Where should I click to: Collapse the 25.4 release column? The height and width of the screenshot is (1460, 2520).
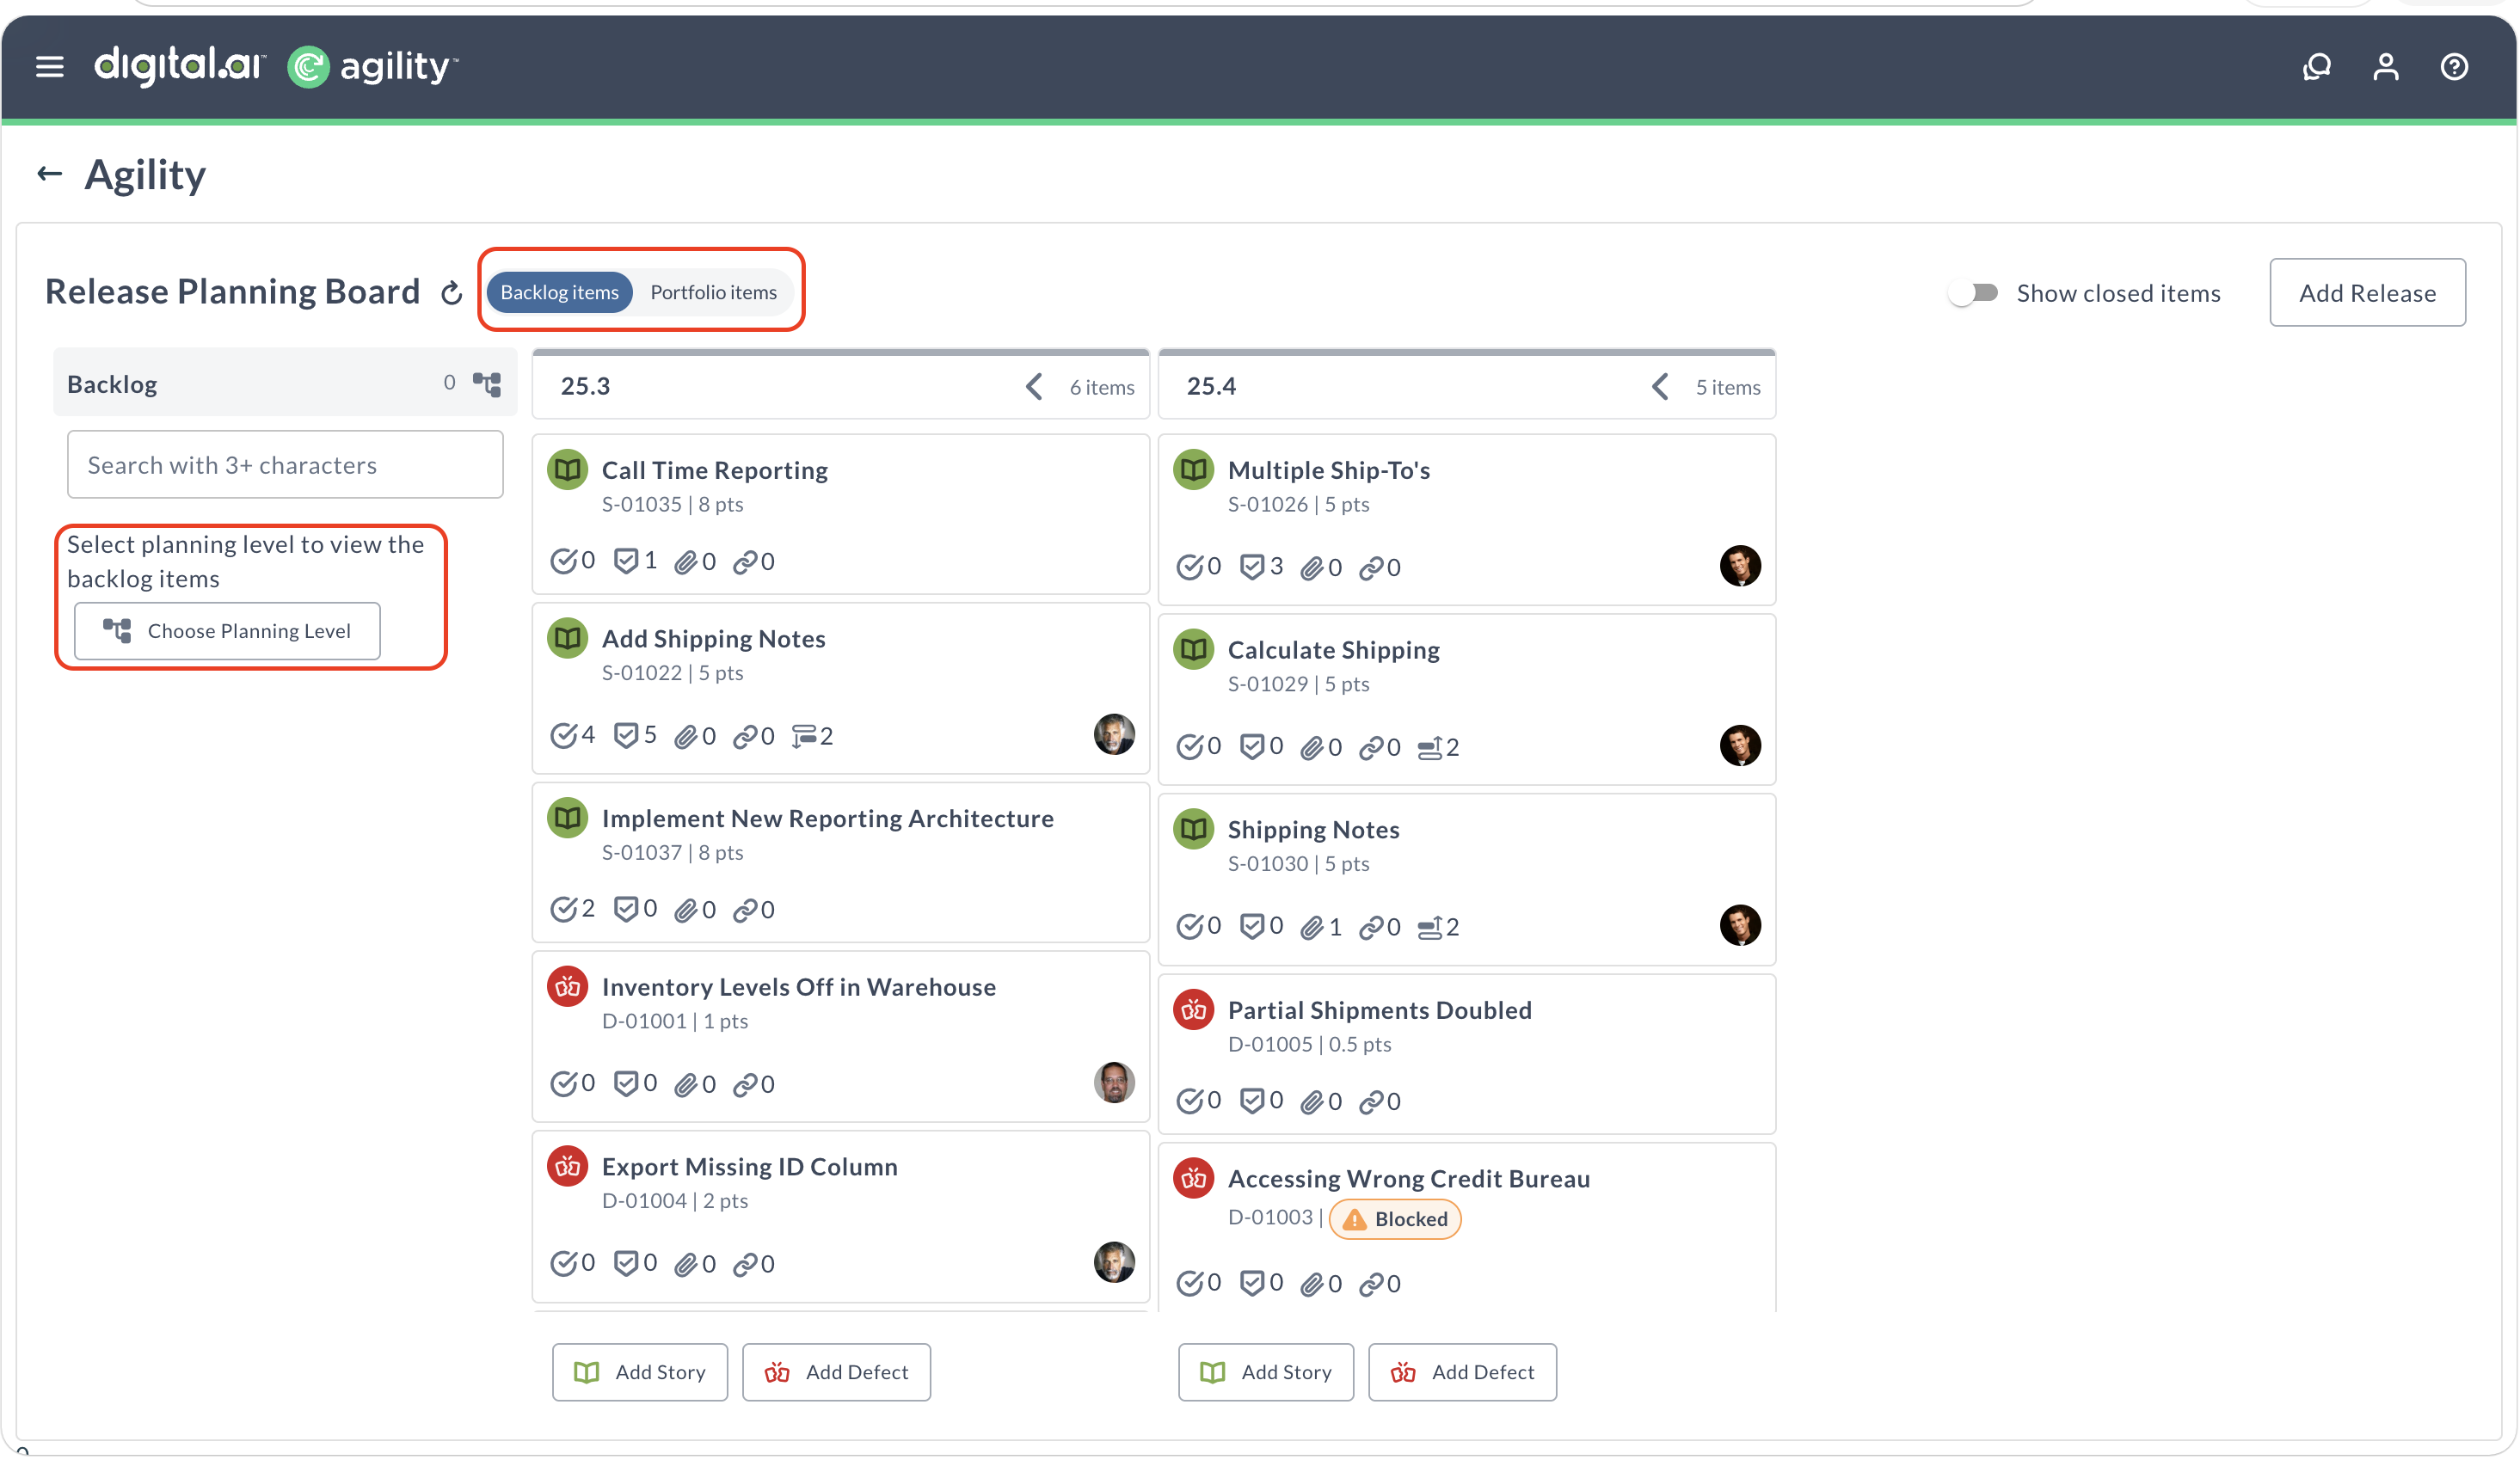point(1660,386)
